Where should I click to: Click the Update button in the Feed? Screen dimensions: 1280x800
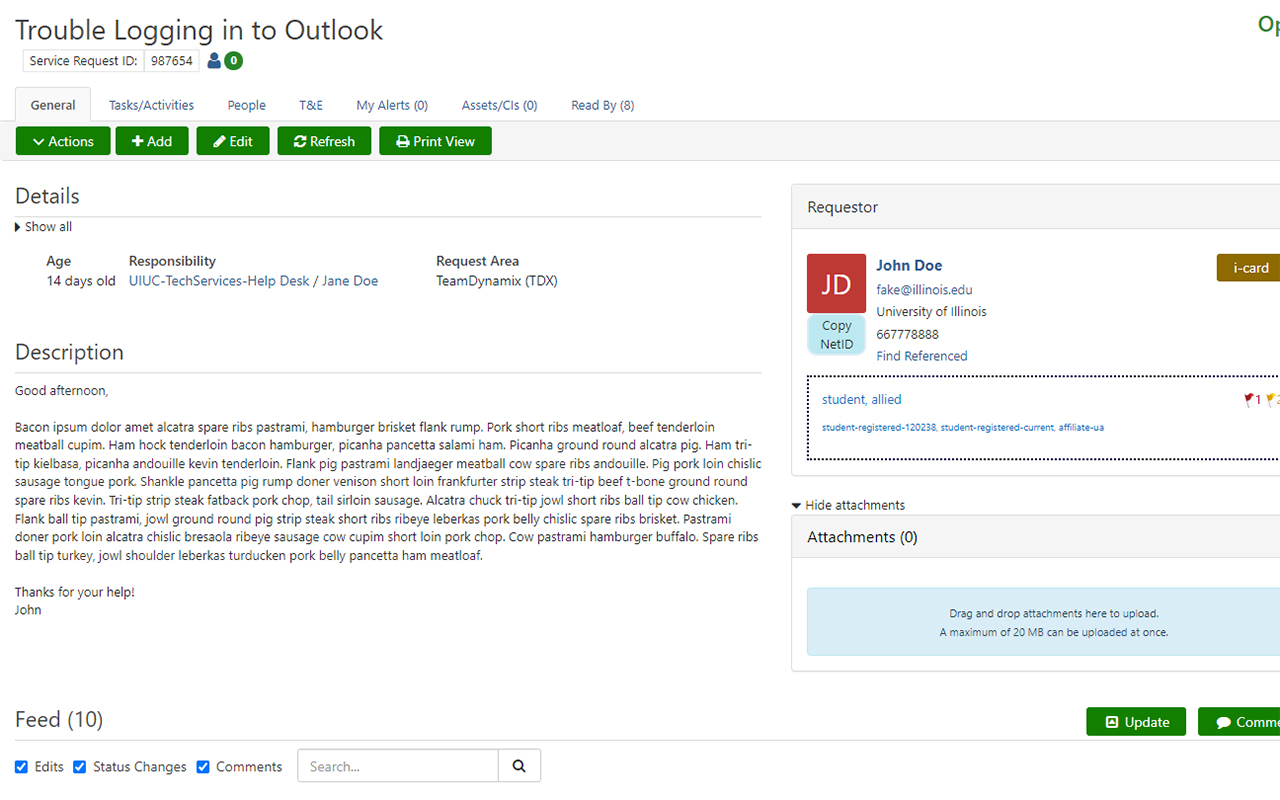(x=1136, y=722)
